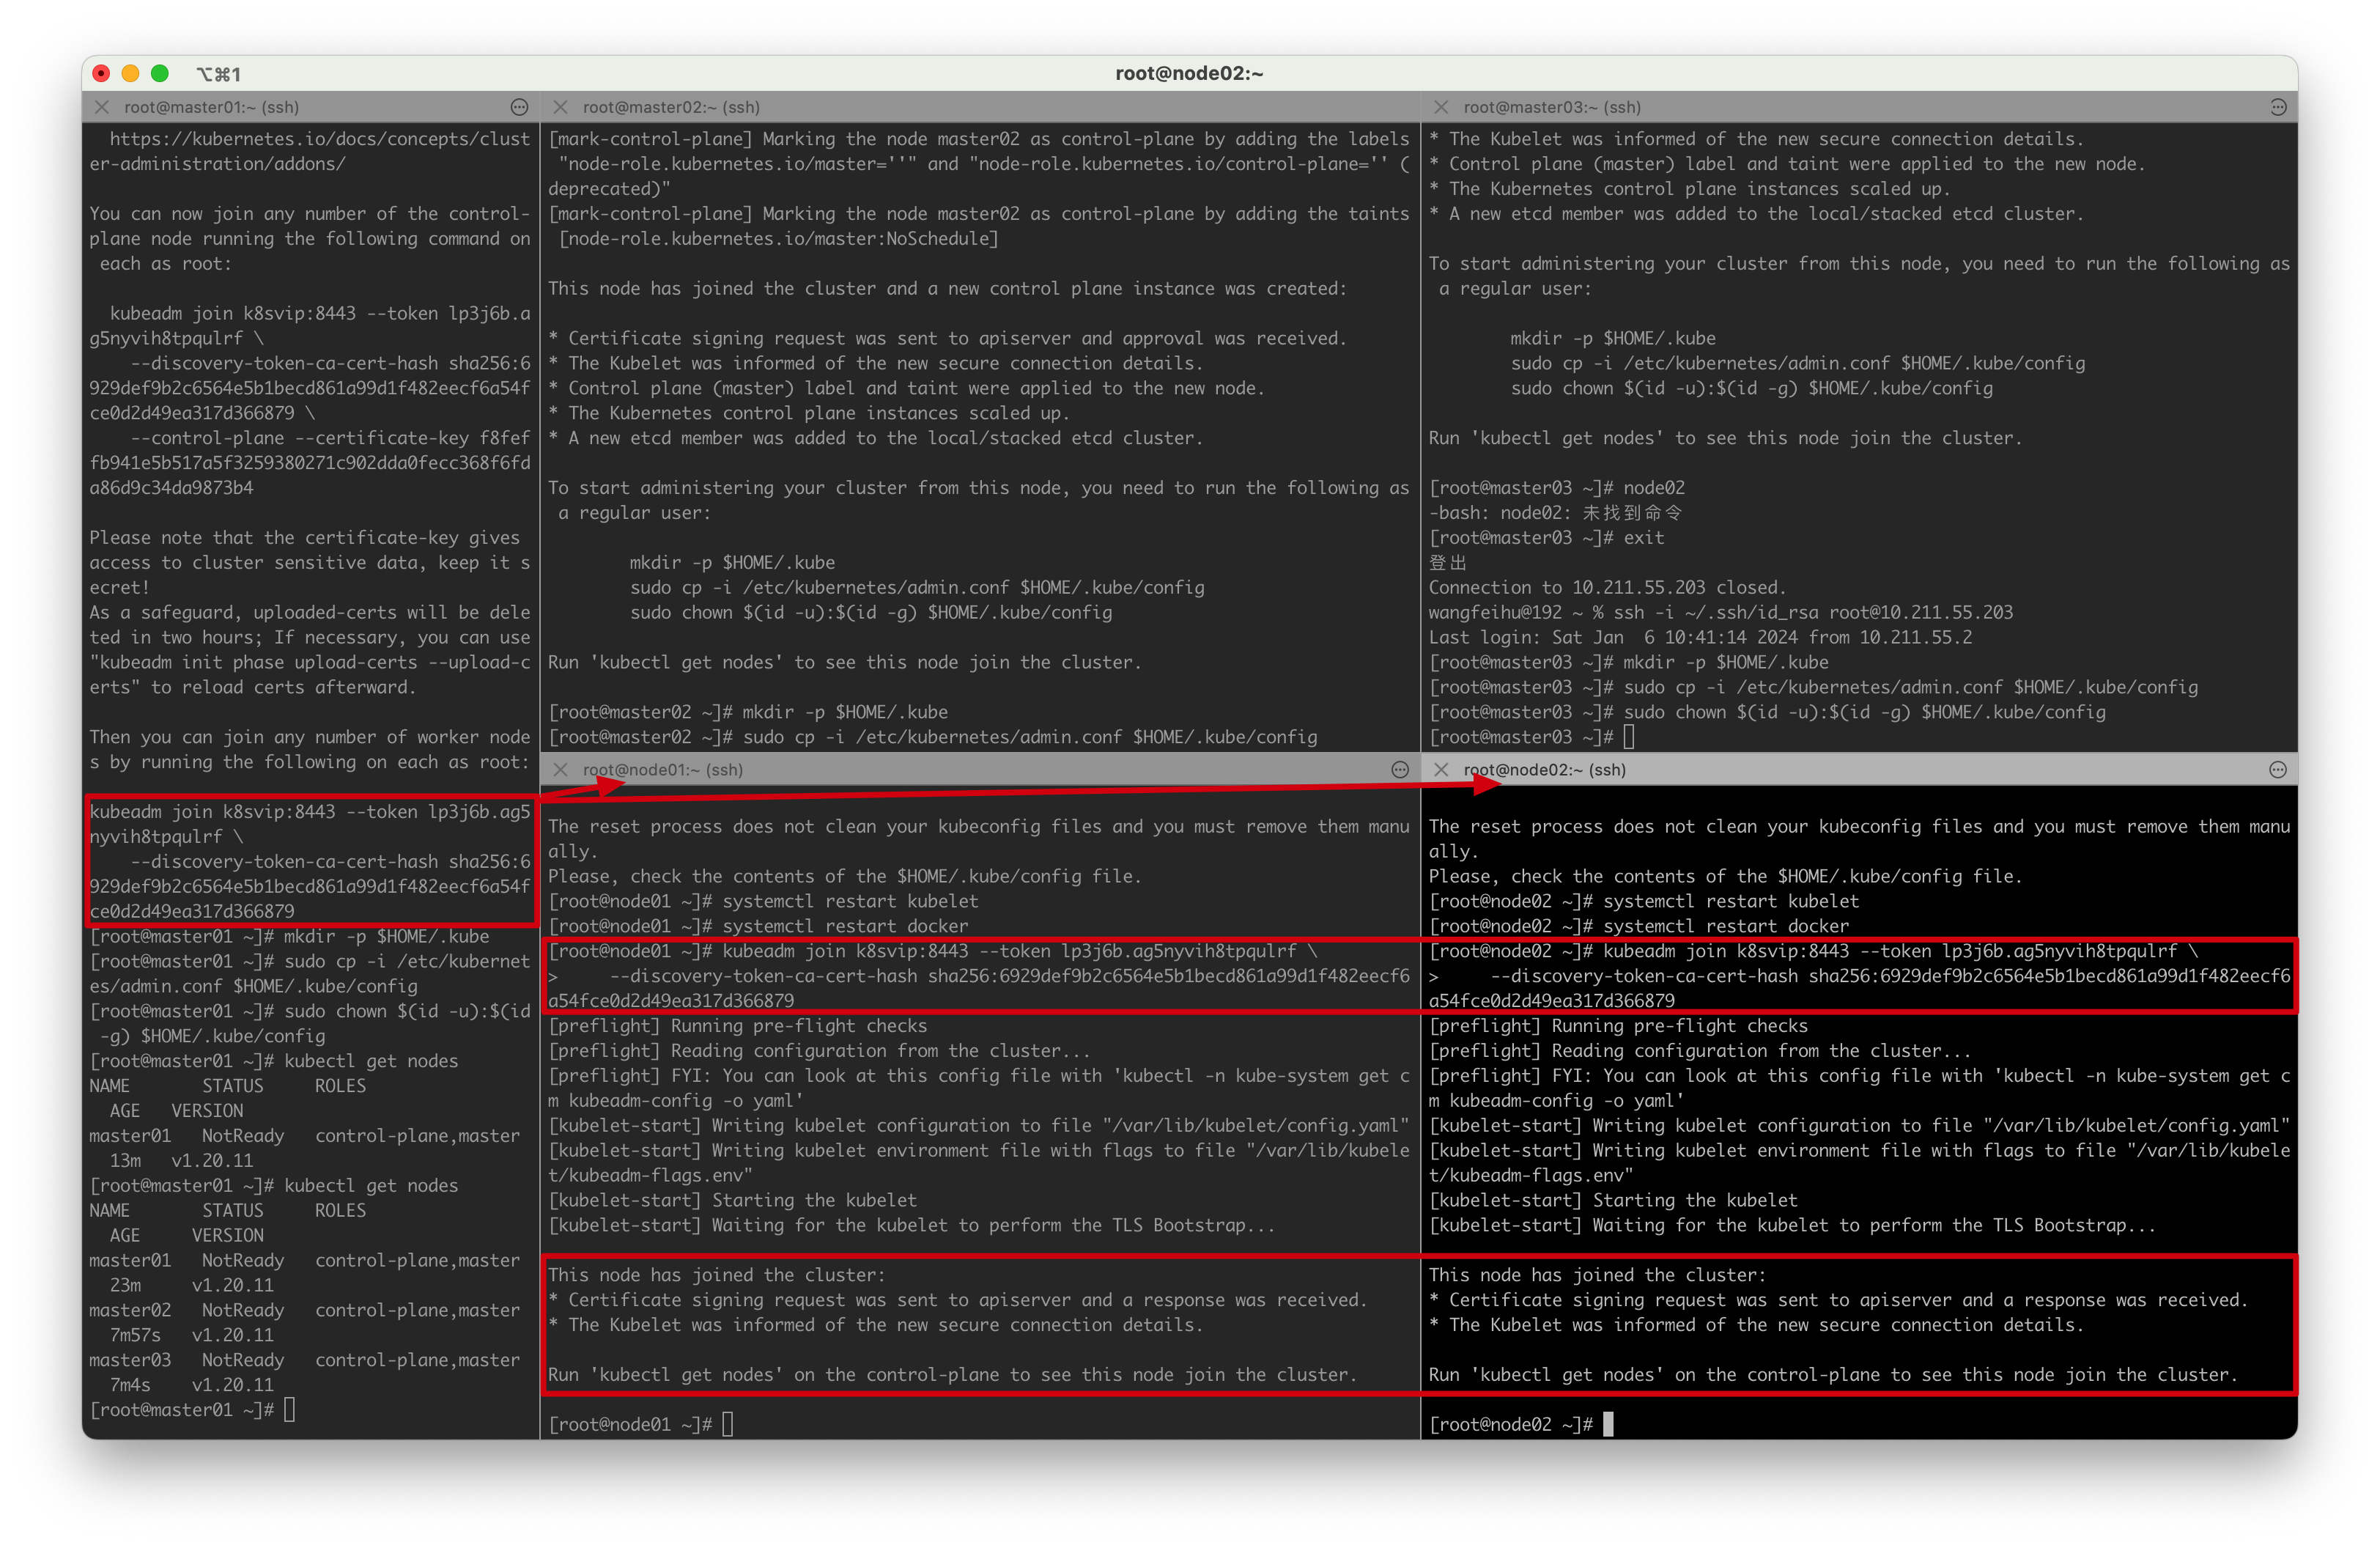Click '[root@master03 ~]# exit' command line
This screenshot has height=1548, width=2380.
pyautogui.click(x=1546, y=537)
